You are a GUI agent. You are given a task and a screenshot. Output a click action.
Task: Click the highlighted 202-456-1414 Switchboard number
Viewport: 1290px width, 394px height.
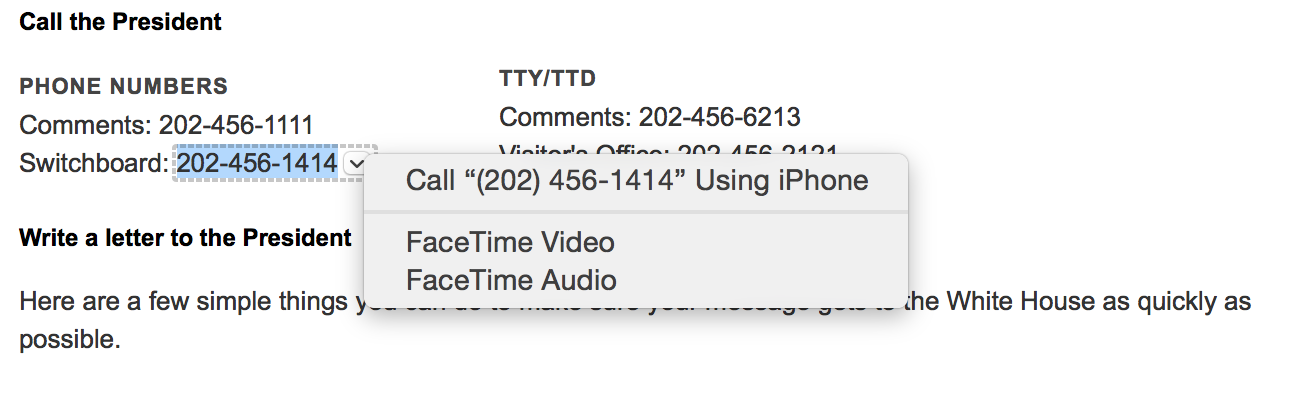point(257,162)
